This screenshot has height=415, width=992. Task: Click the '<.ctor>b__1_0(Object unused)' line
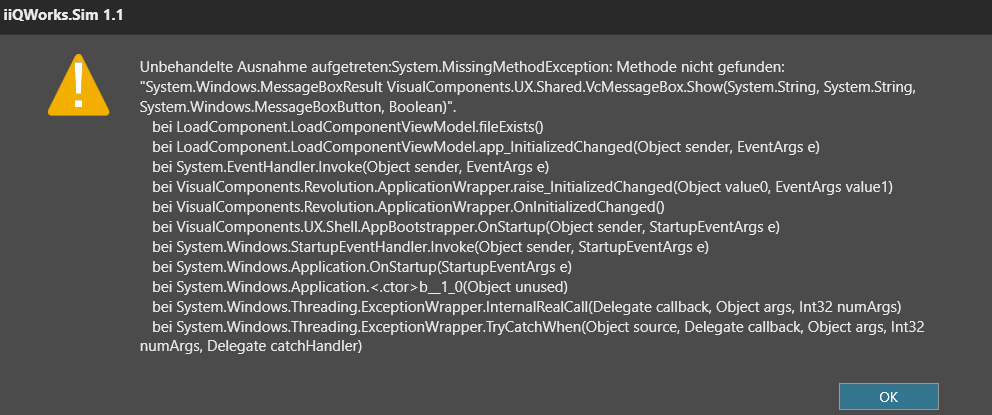pos(360,287)
